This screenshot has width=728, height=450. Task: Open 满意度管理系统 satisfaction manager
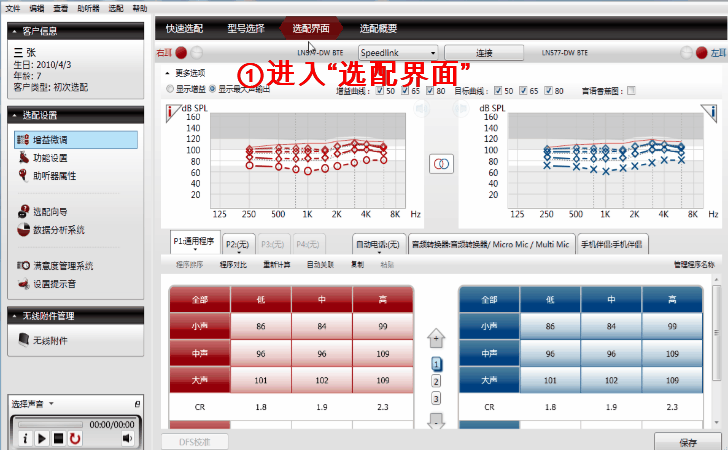[55, 266]
